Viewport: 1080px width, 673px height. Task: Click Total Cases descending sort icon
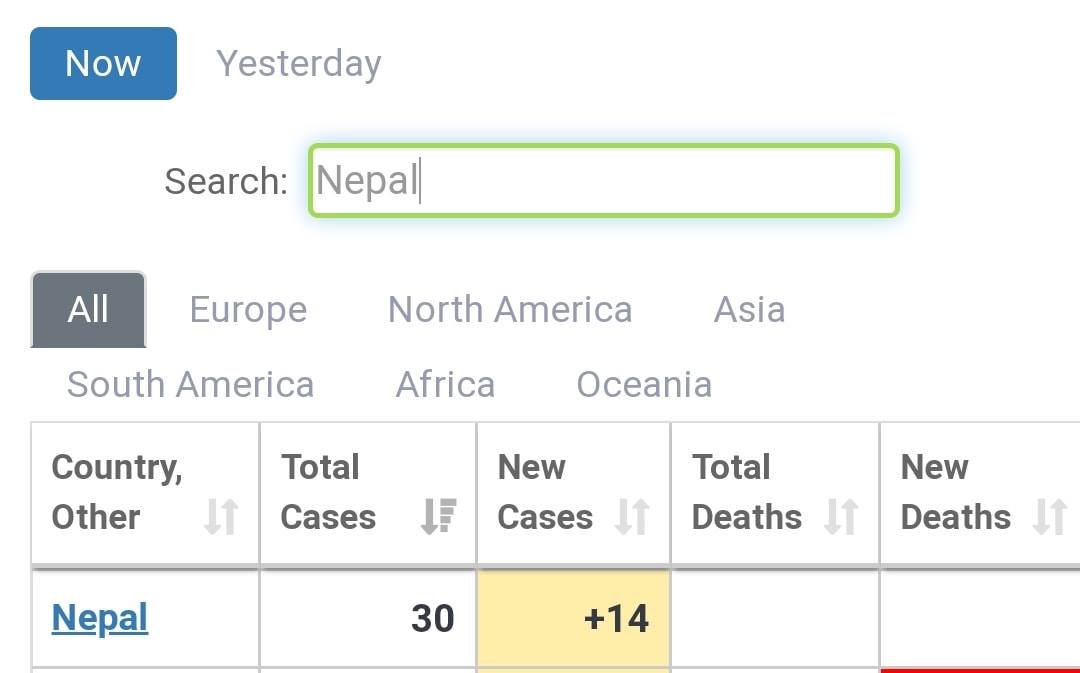click(439, 516)
